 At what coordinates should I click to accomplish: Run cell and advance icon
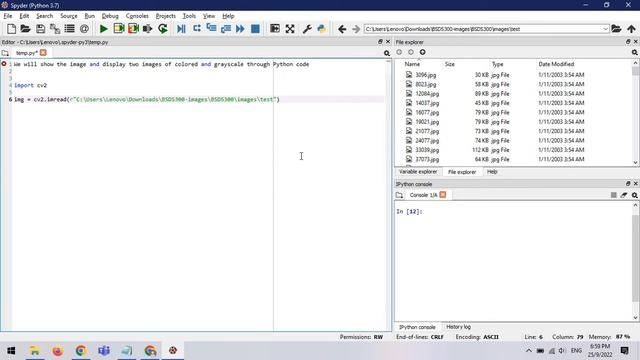pyautogui.click(x=133, y=29)
